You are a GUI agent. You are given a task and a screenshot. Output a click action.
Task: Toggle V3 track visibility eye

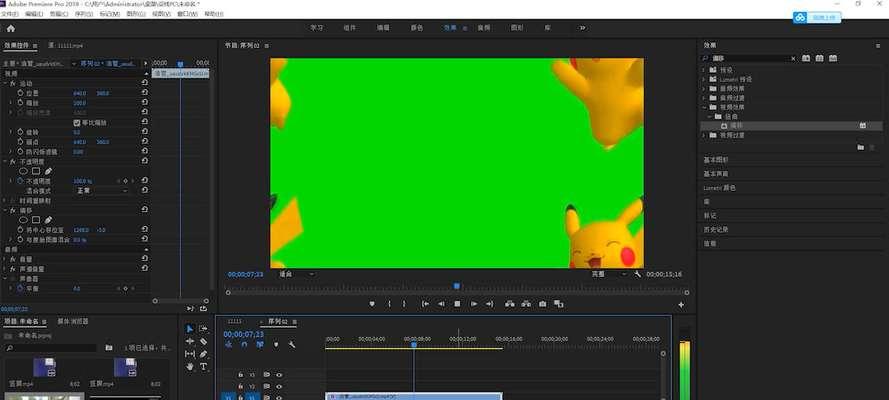[x=278, y=375]
